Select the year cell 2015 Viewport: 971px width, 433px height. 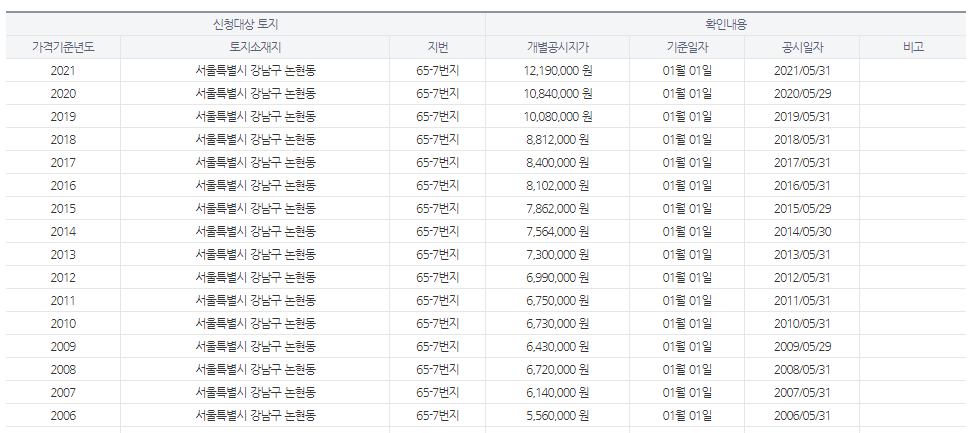[x=63, y=209]
